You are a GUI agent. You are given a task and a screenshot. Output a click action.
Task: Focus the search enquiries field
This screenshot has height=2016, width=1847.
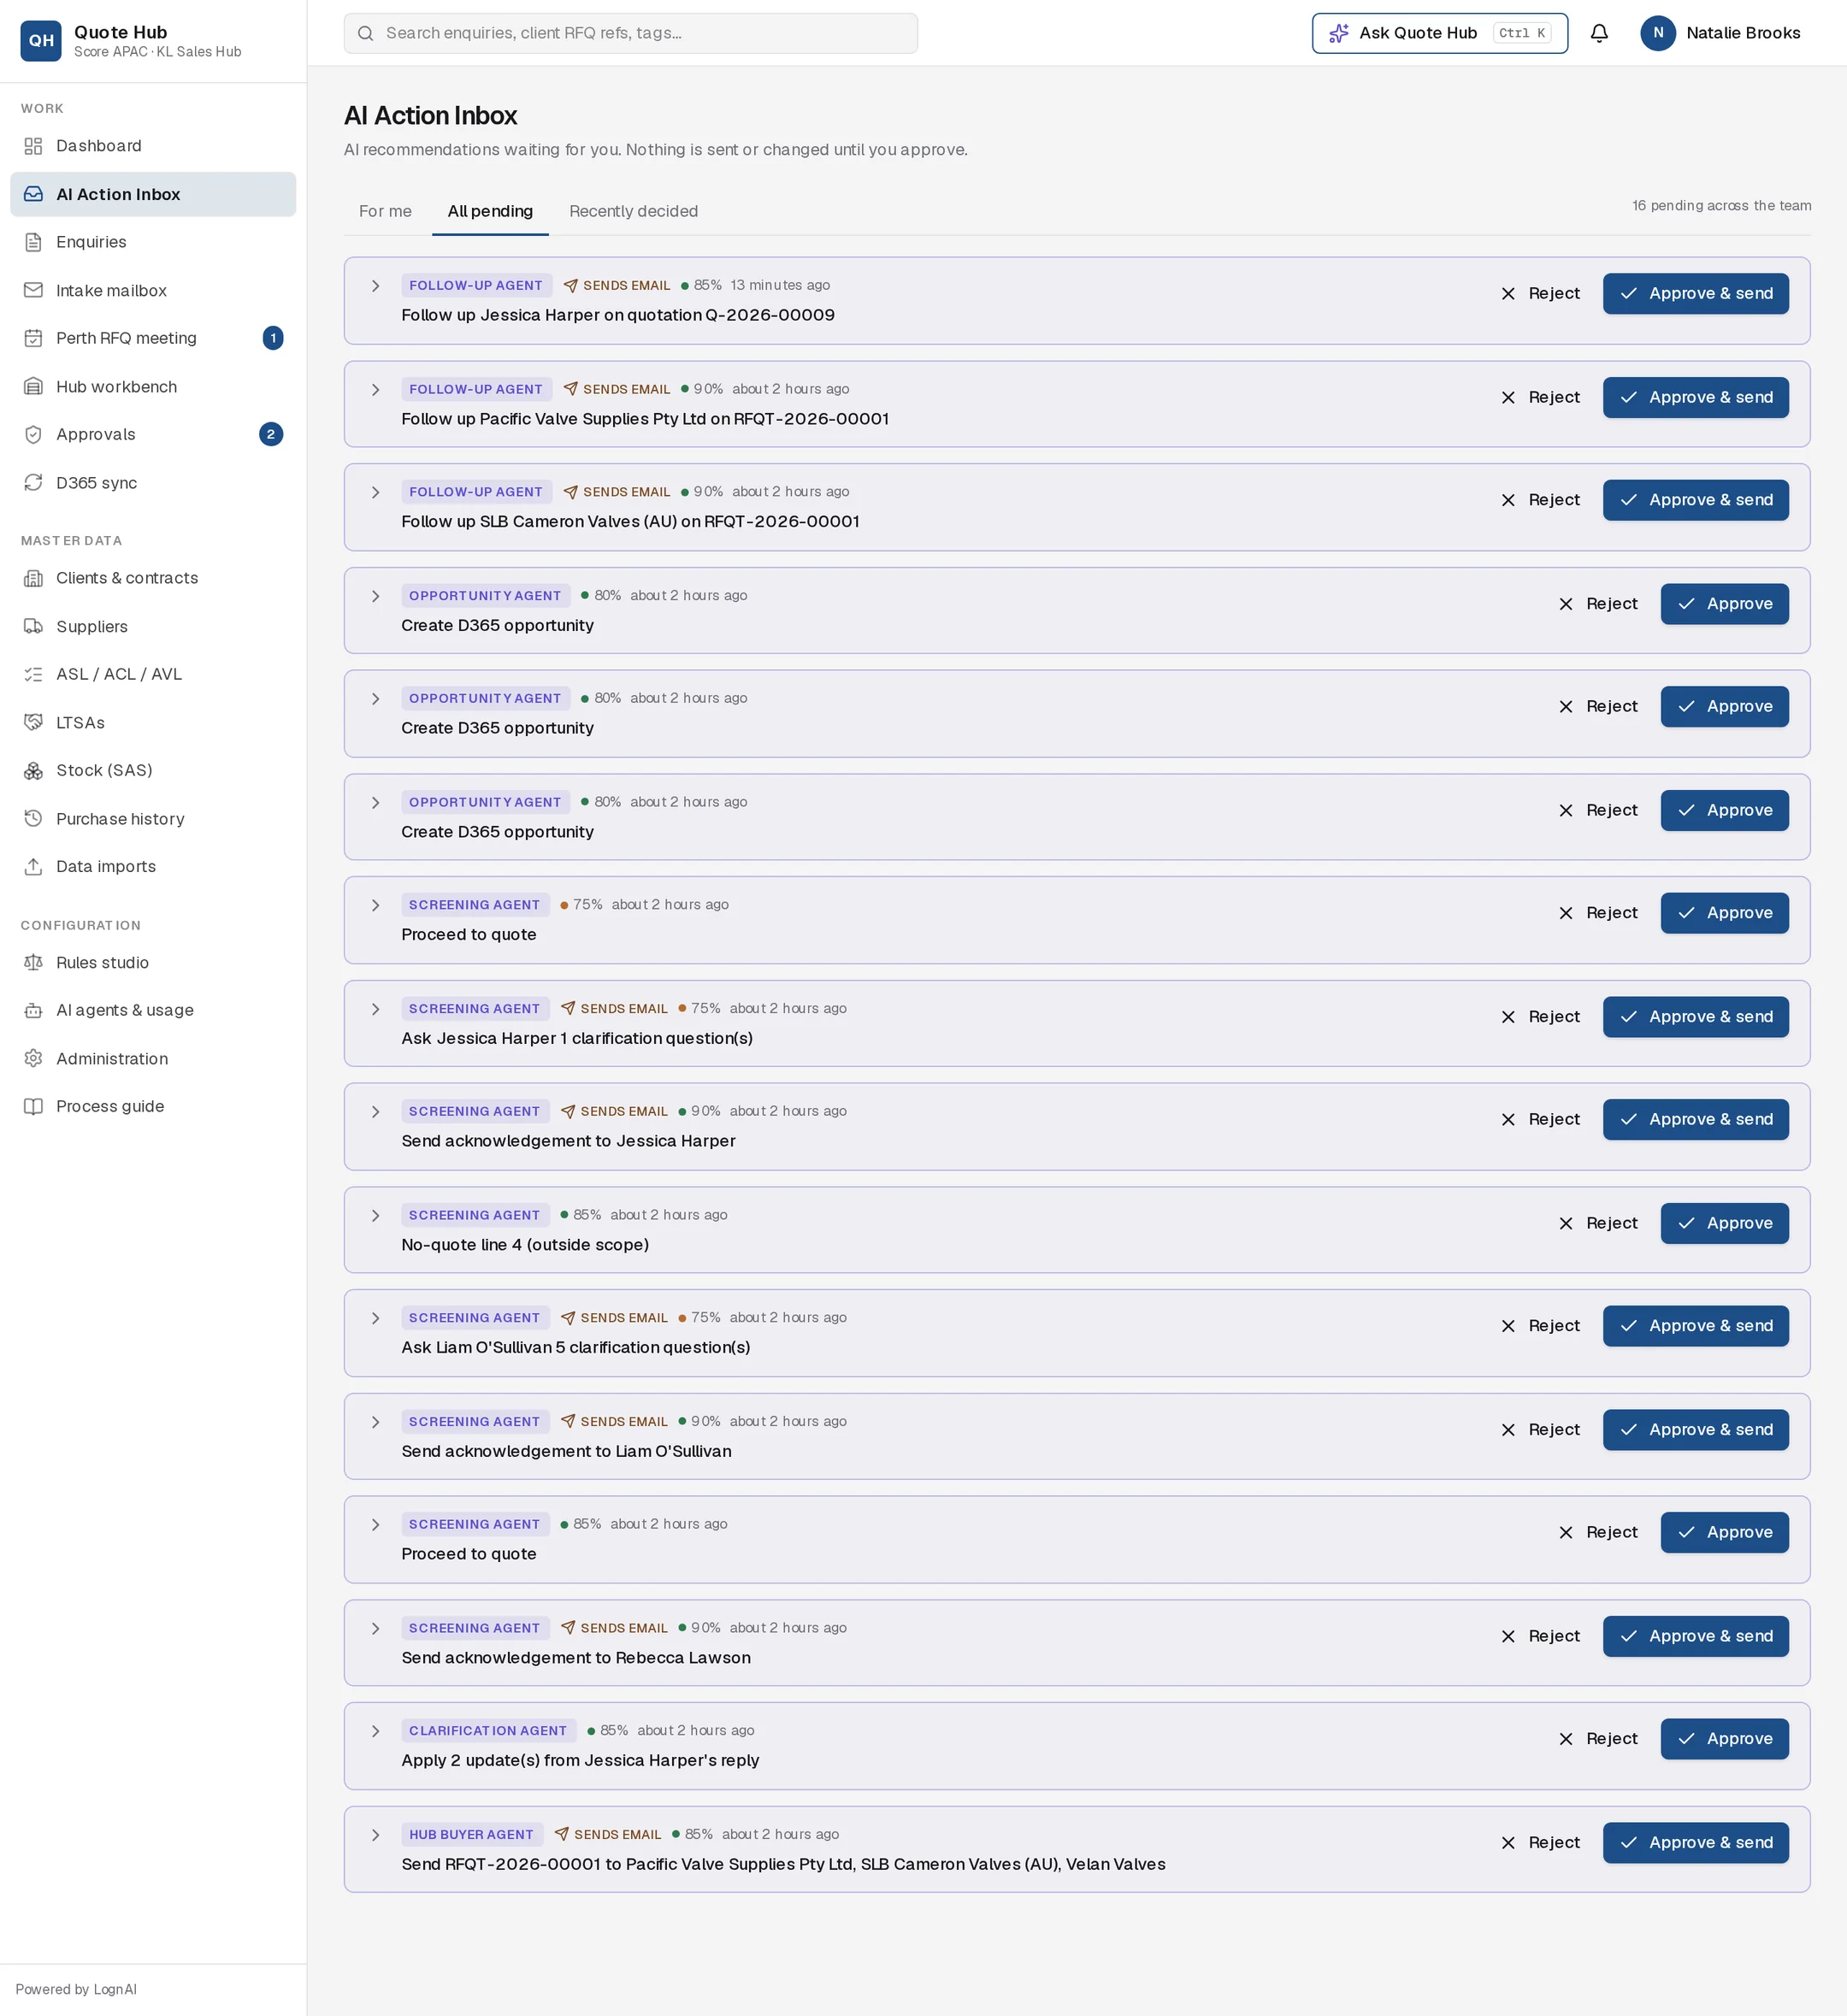click(630, 33)
